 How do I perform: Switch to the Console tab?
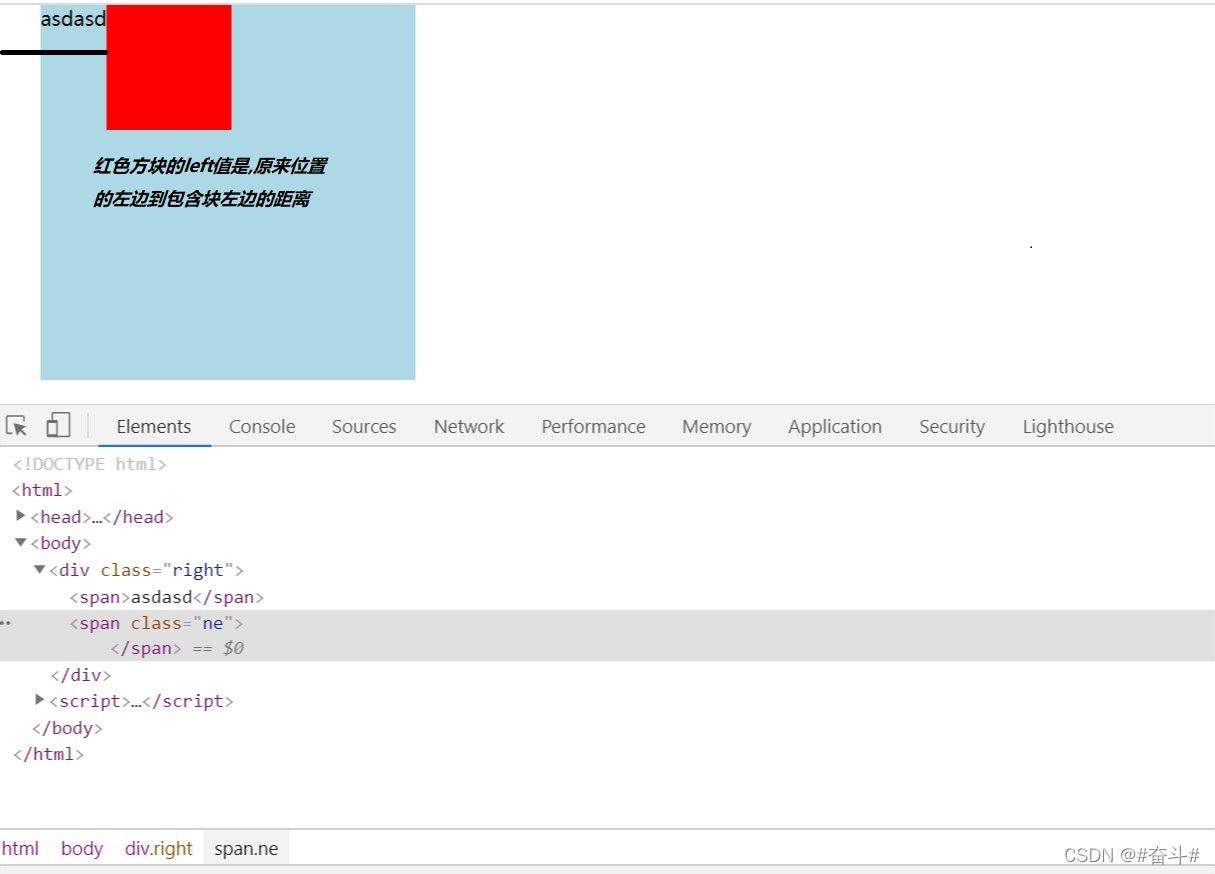(262, 427)
